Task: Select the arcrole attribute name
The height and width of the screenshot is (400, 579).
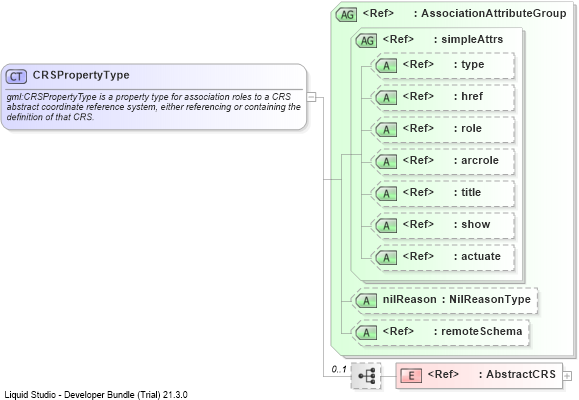Action: coord(480,160)
